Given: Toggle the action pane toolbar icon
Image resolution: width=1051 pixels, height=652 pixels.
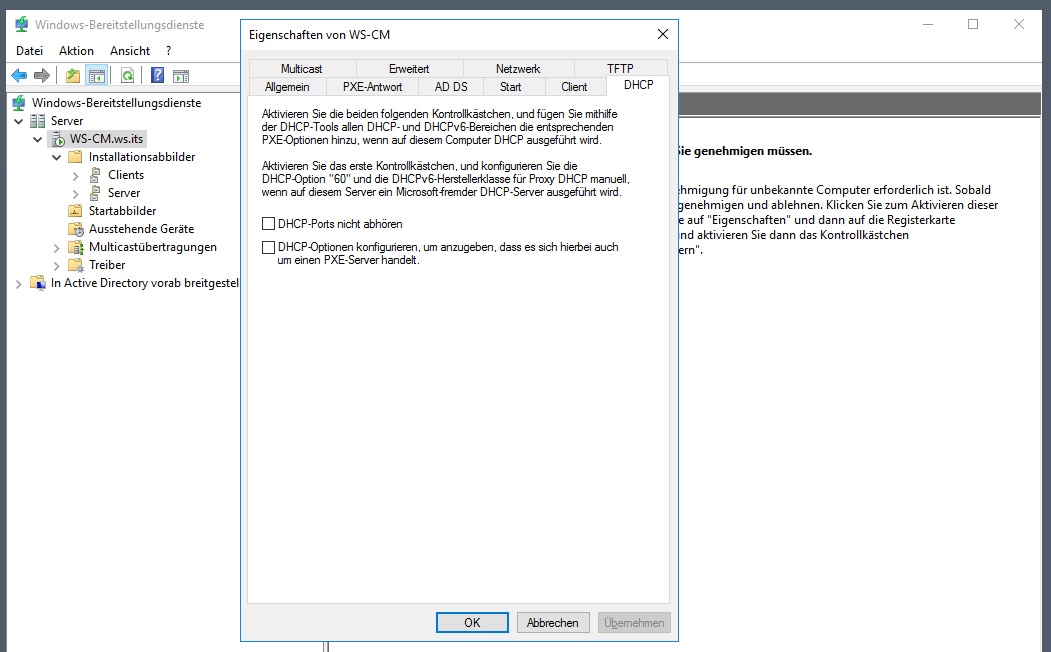Looking at the screenshot, I should (181, 76).
